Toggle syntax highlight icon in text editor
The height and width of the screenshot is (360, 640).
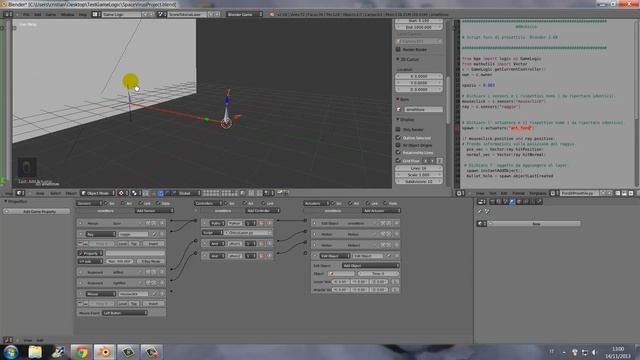631,193
